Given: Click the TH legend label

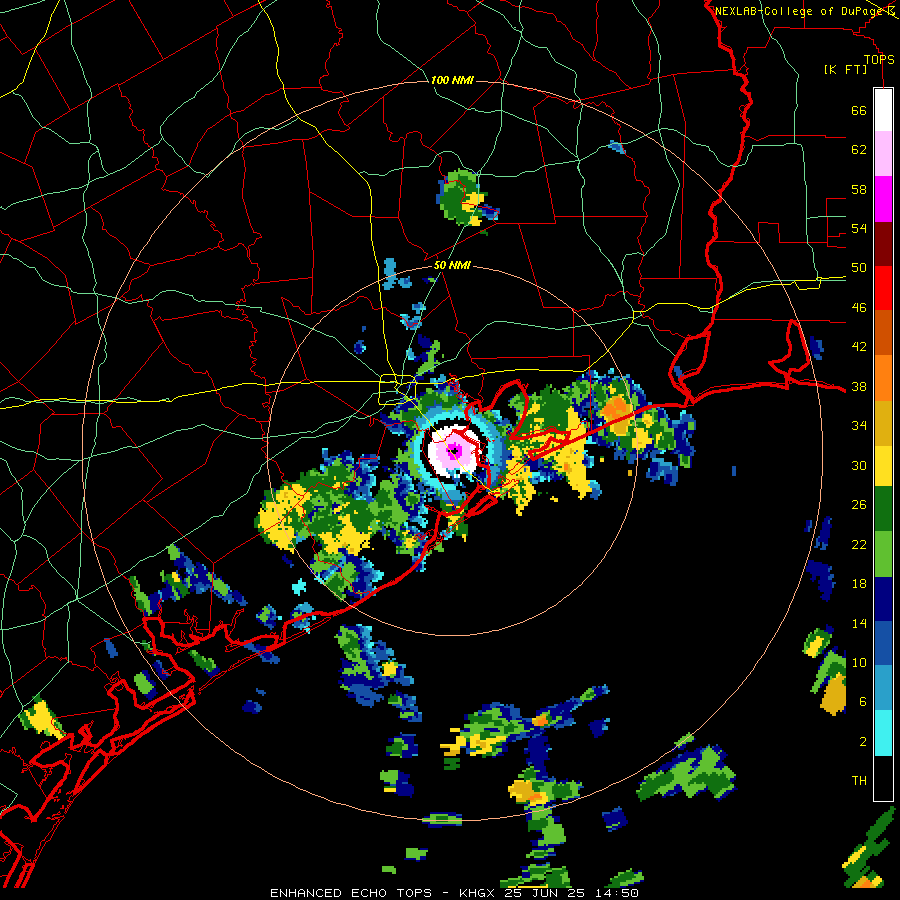Looking at the screenshot, I should [859, 780].
